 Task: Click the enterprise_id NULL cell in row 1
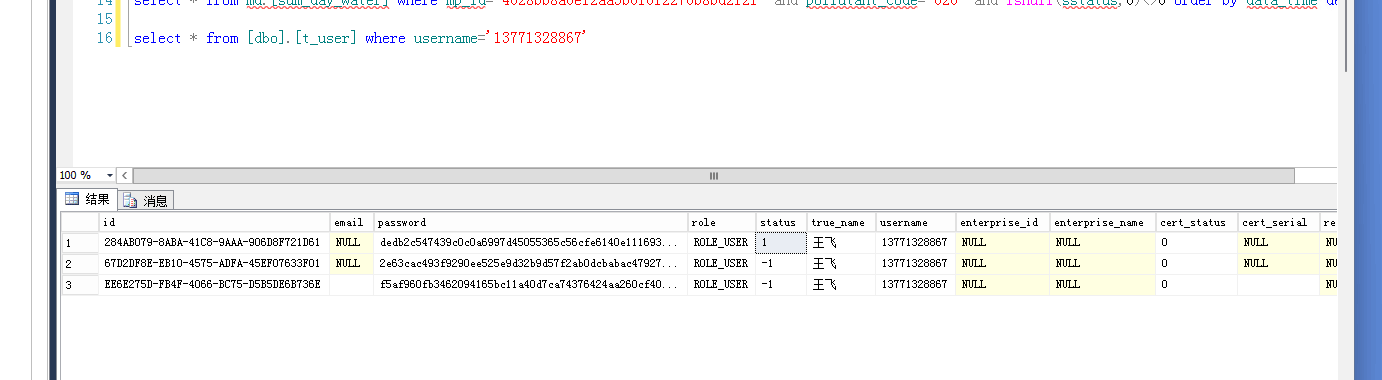(1002, 242)
